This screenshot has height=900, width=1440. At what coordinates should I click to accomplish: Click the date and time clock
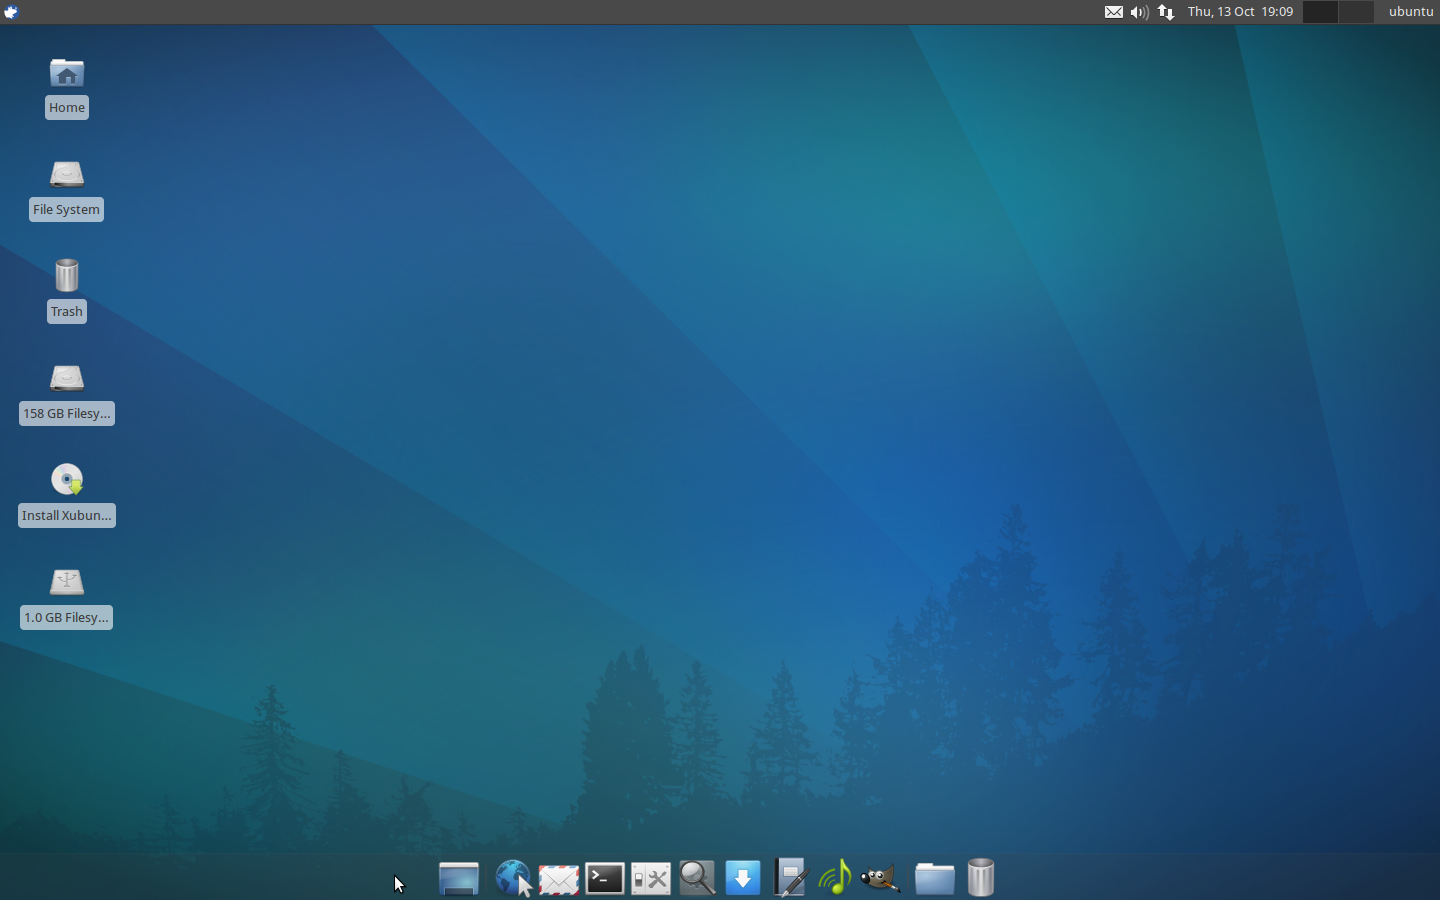(x=1240, y=12)
